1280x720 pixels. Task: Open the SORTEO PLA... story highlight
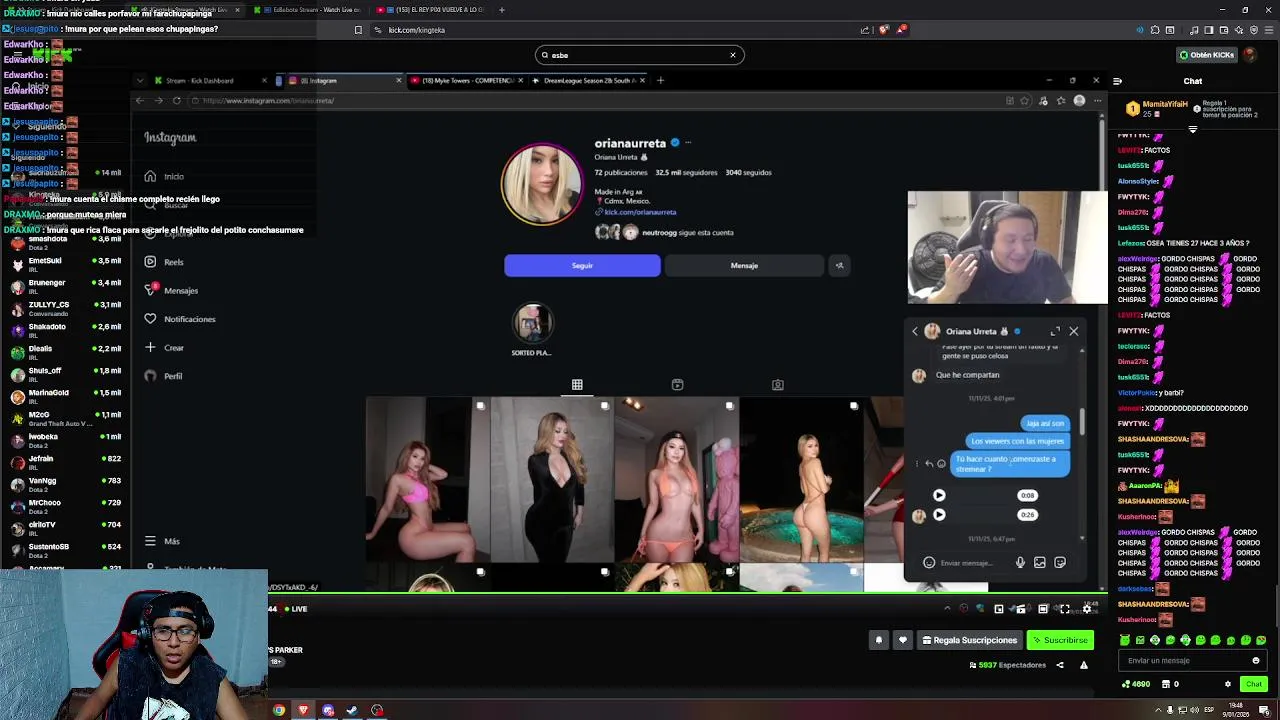pos(532,330)
